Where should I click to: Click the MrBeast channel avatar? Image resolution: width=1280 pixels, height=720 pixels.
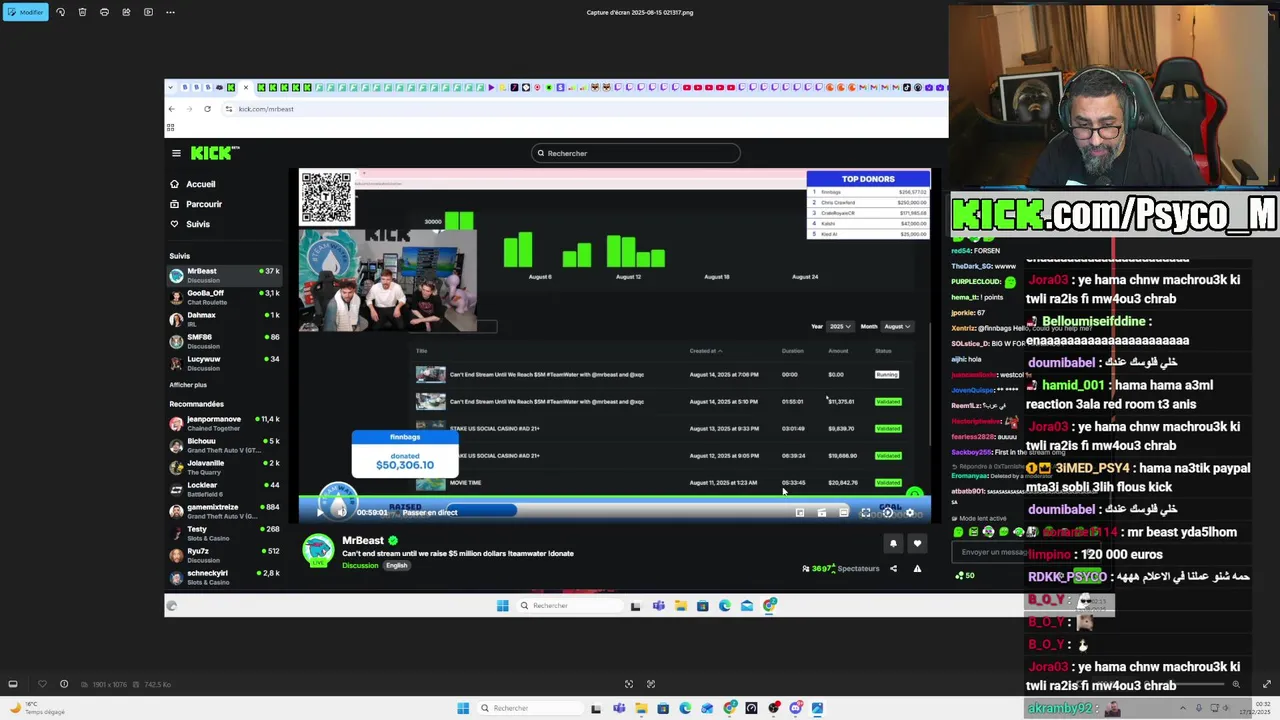click(319, 551)
